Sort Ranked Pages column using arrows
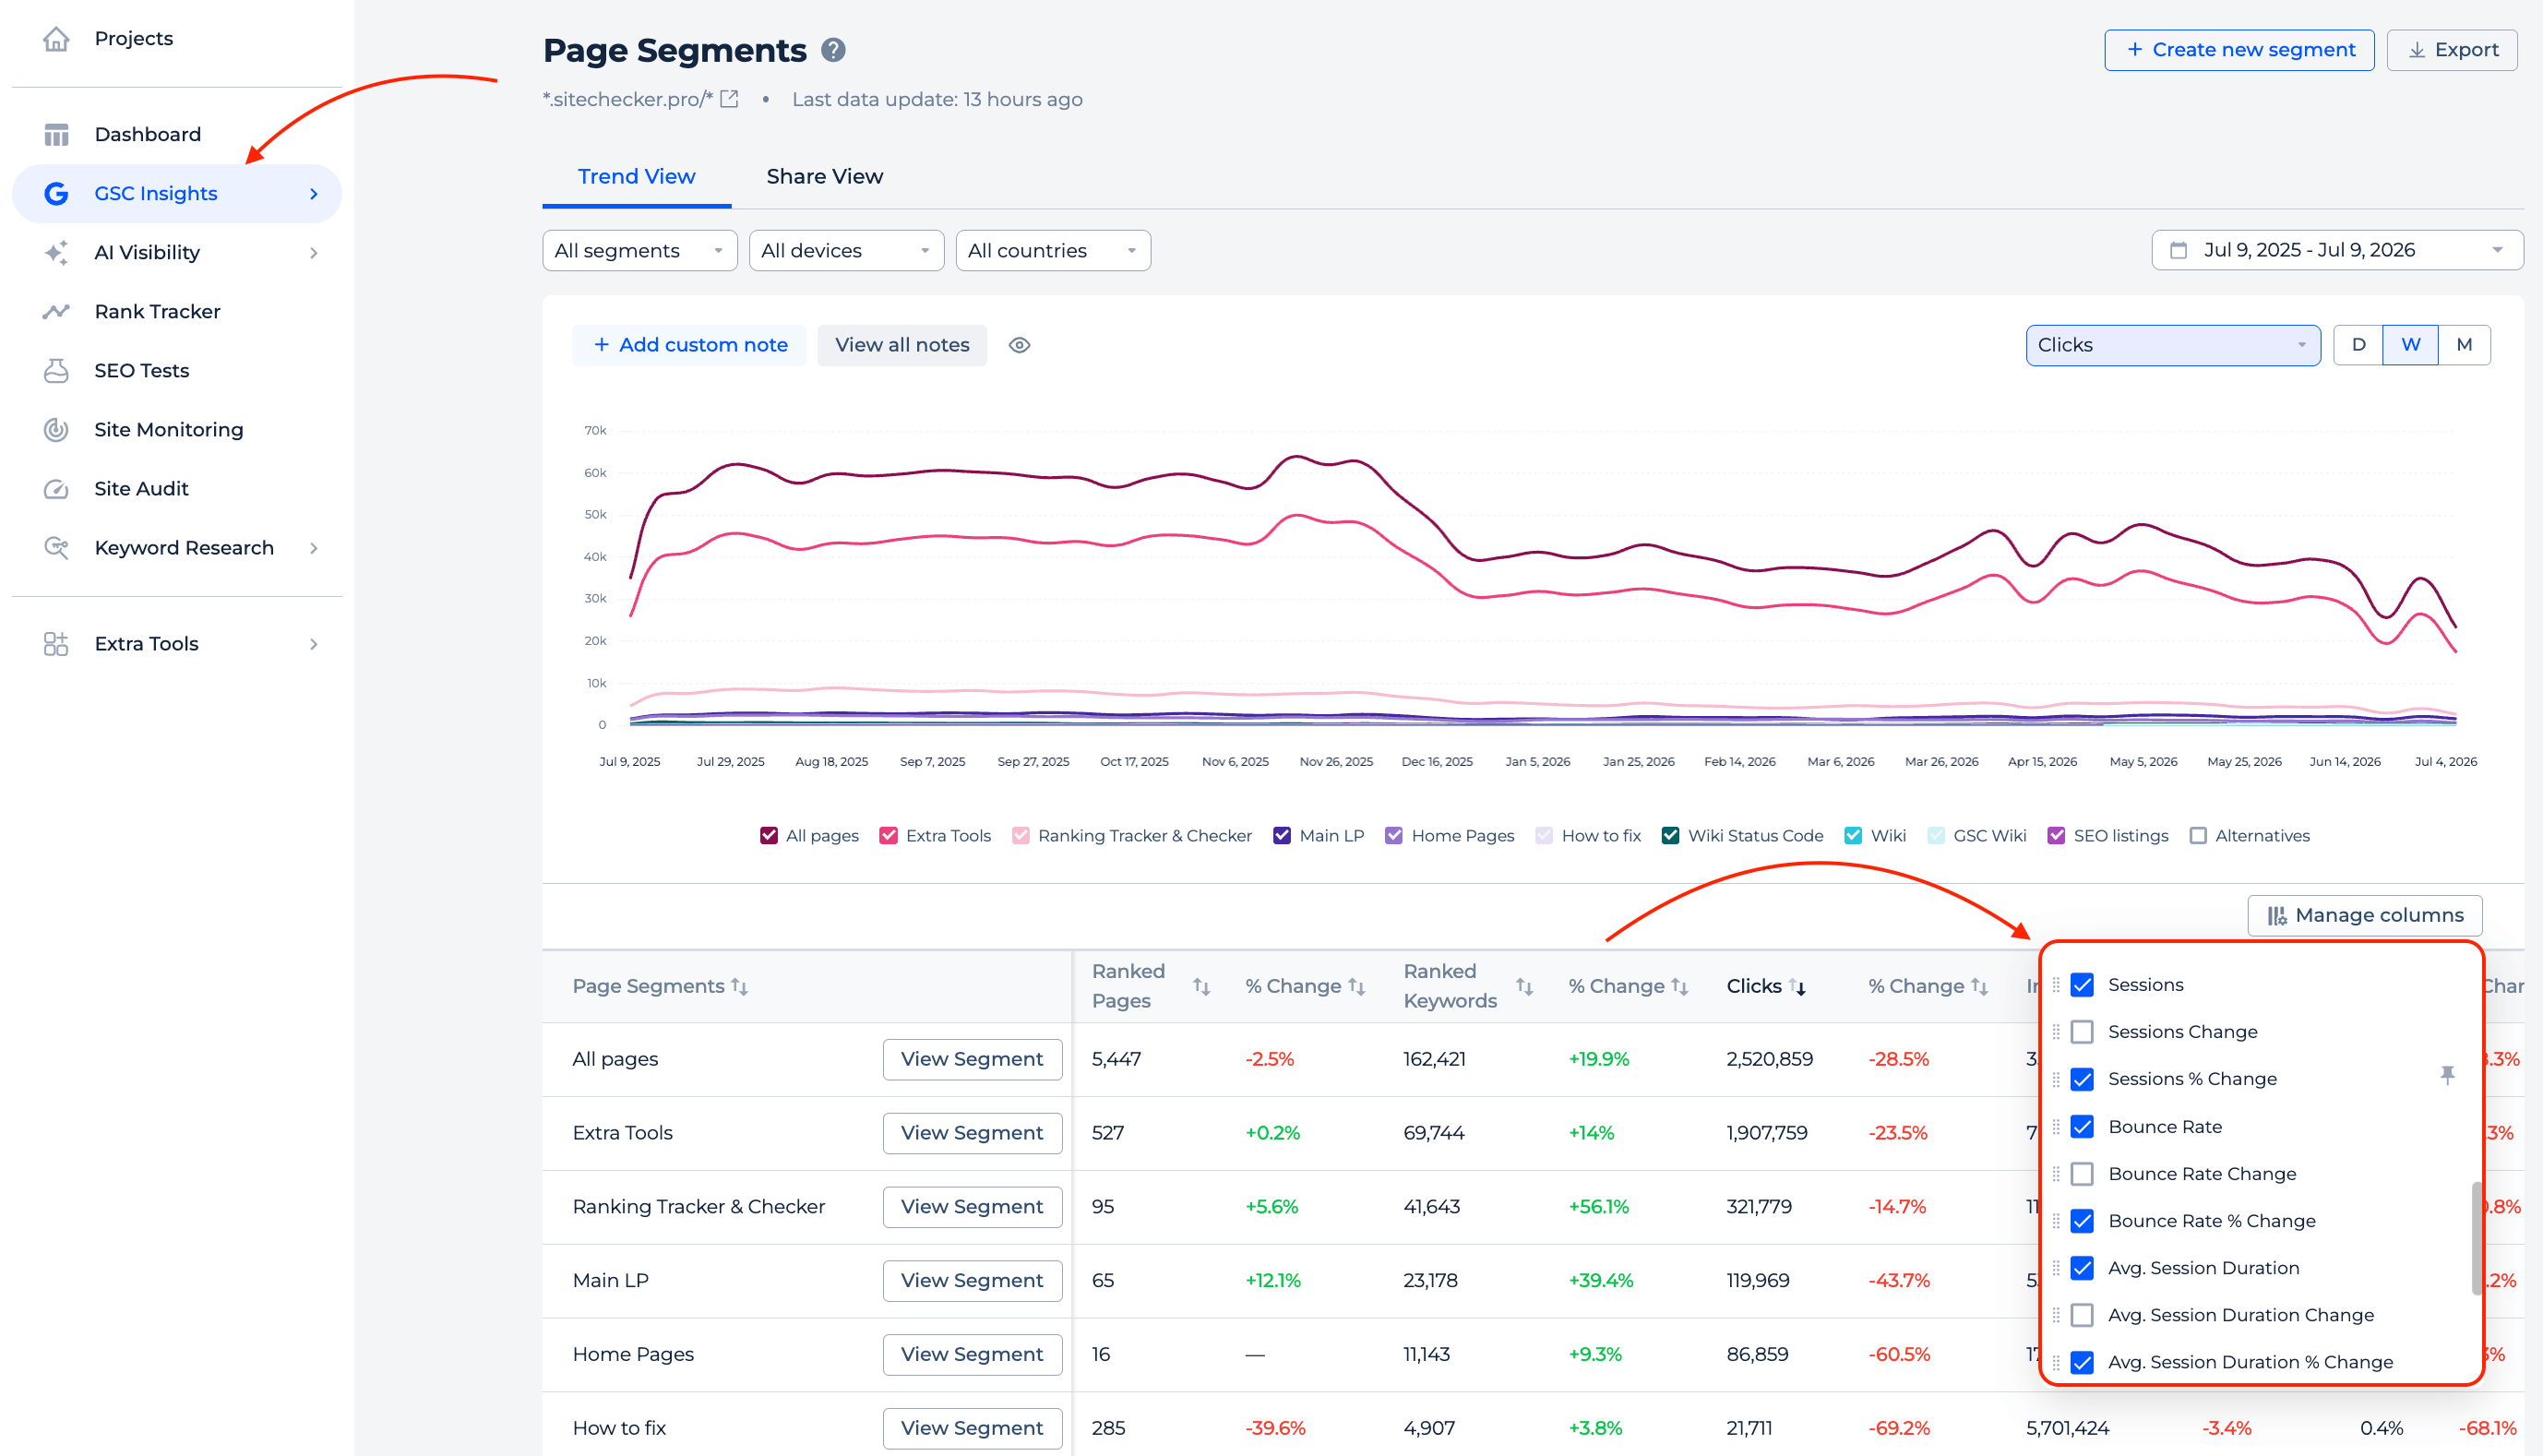This screenshot has width=2543, height=1456. [1201, 986]
